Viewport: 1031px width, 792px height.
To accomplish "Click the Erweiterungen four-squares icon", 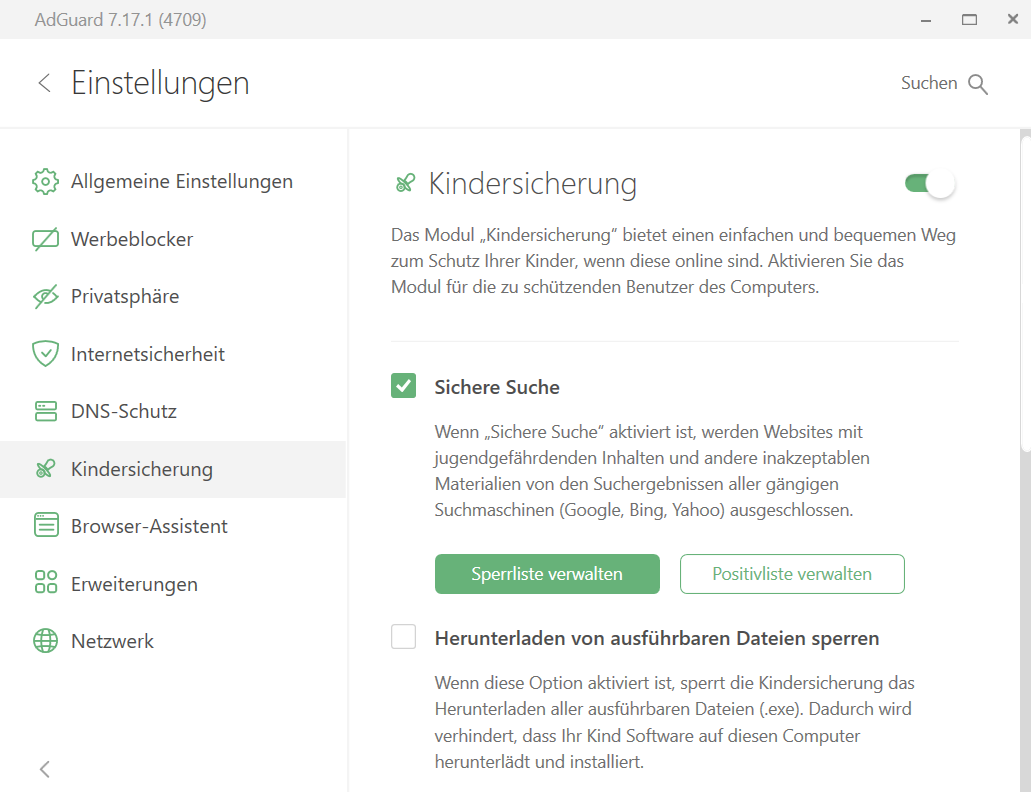I will click(x=45, y=582).
